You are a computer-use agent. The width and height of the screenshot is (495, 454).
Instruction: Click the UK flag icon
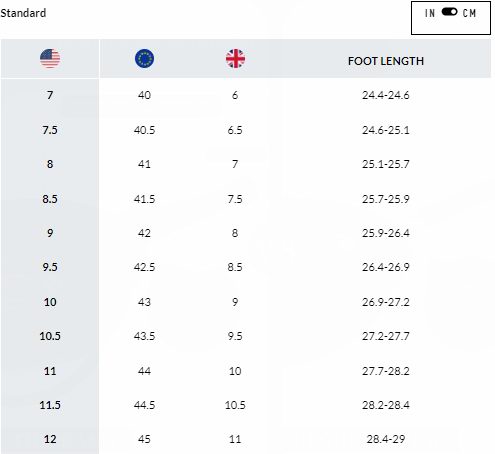[235, 59]
